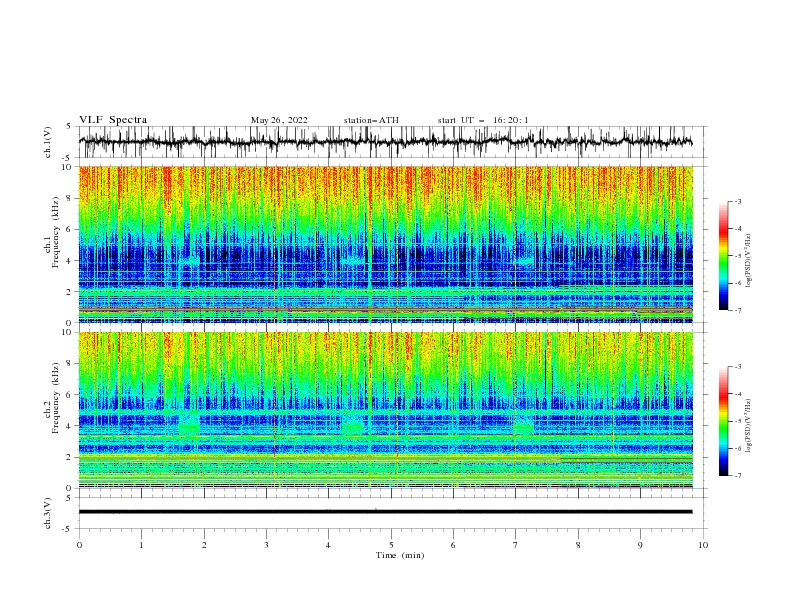Click the "2" kHz tick of ch.2 spectrogram
The width and height of the screenshot is (792, 612).
point(69,457)
